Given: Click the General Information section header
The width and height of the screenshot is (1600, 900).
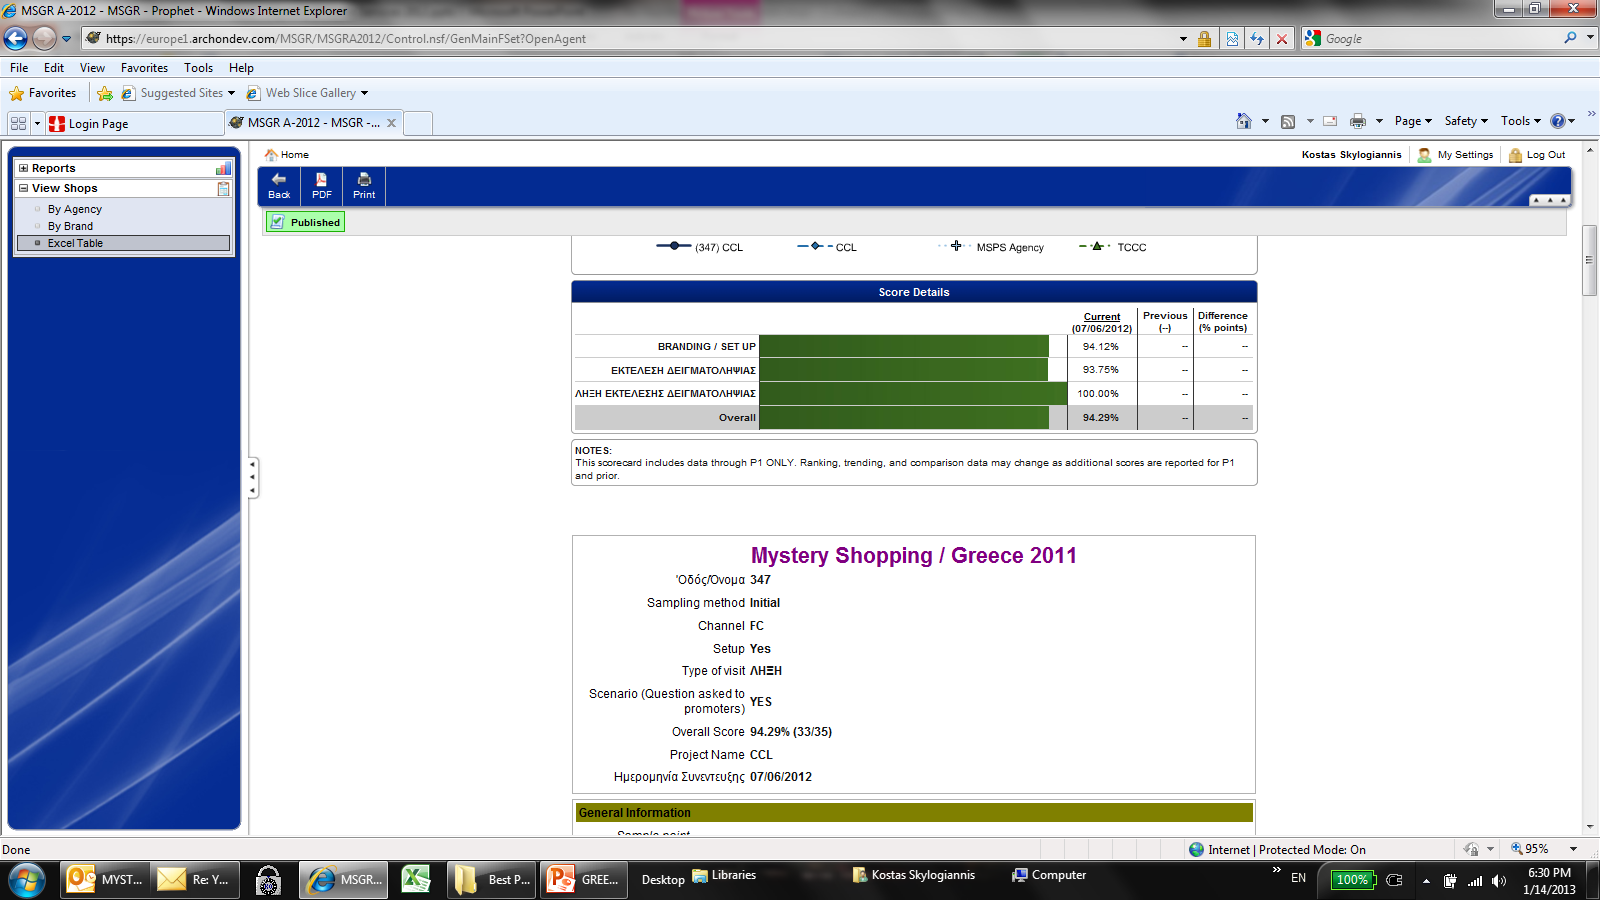Looking at the screenshot, I should click(x=913, y=812).
